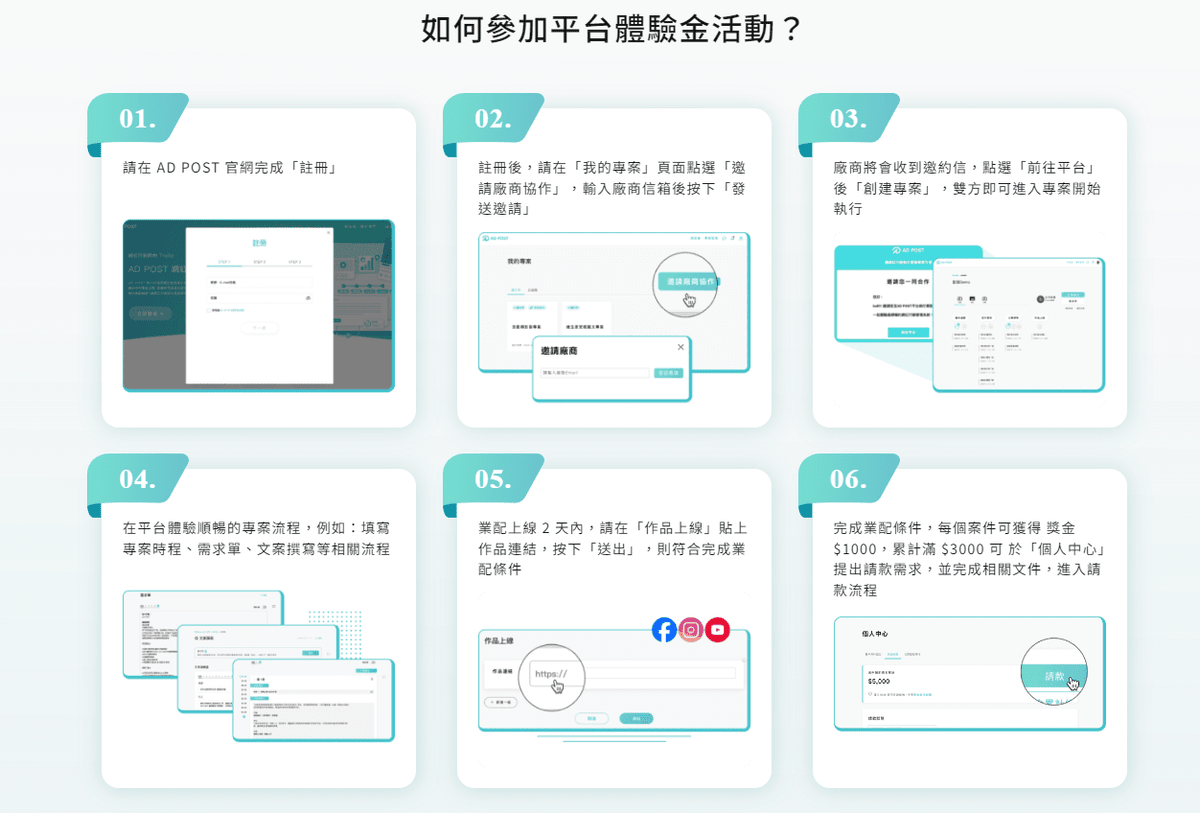The height and width of the screenshot is (813, 1200).
Task: Click the 01. step number badge
Action: (138, 118)
